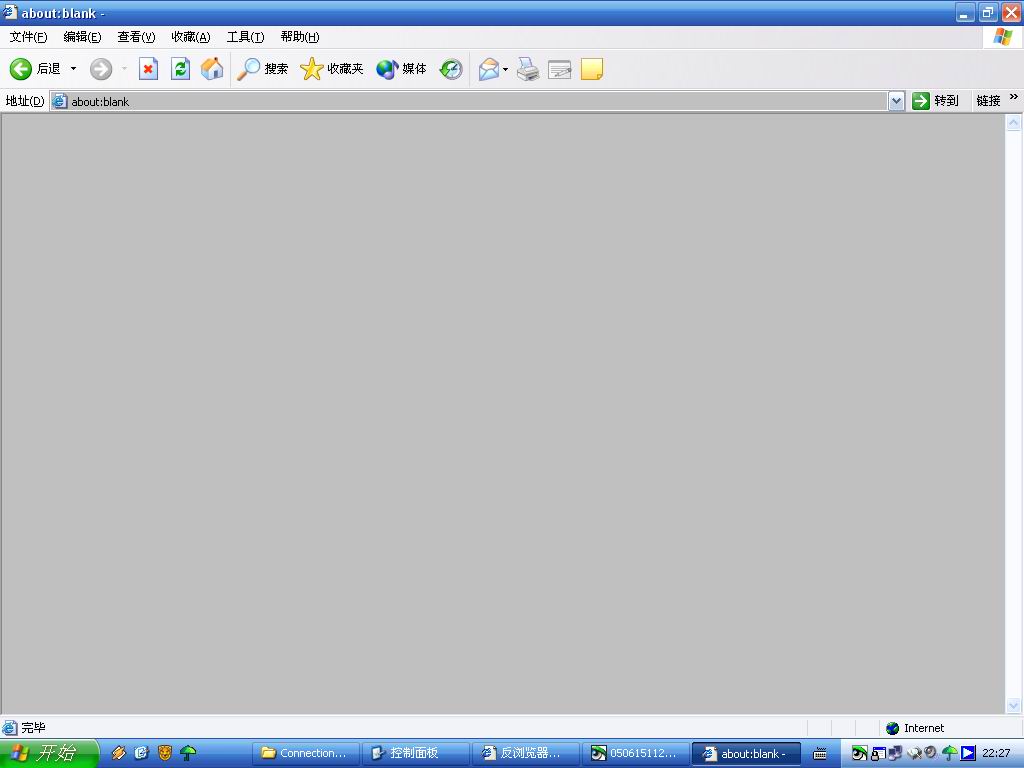Switch to the 050615112... taskbar window
Screen dimensions: 1024x768
tap(636, 754)
